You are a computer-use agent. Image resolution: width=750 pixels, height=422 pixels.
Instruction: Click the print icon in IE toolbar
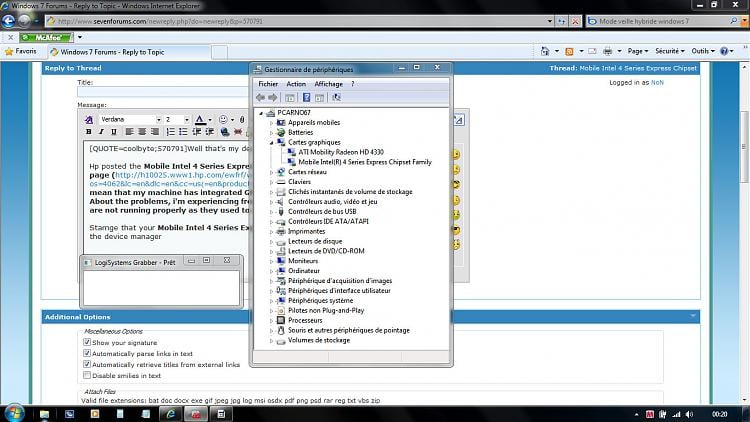[607, 51]
